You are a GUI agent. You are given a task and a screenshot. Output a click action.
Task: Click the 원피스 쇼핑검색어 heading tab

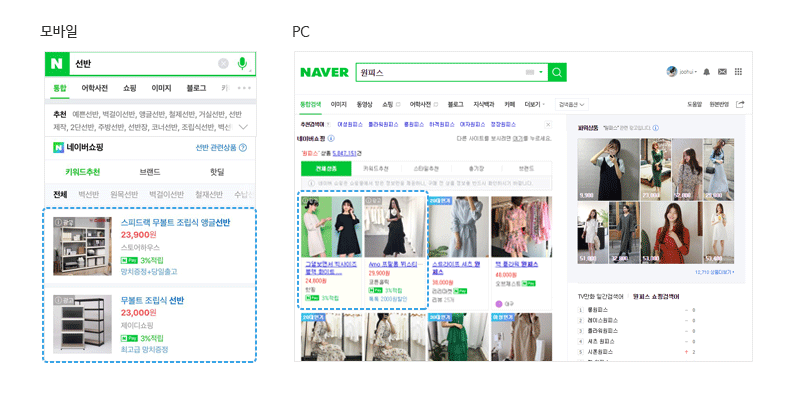tap(656, 297)
